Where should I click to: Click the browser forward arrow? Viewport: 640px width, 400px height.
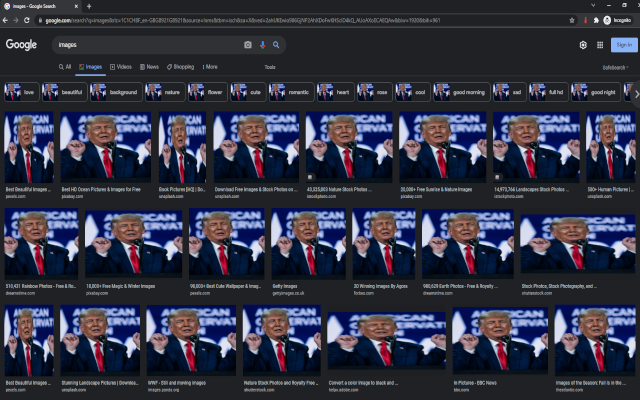16,20
